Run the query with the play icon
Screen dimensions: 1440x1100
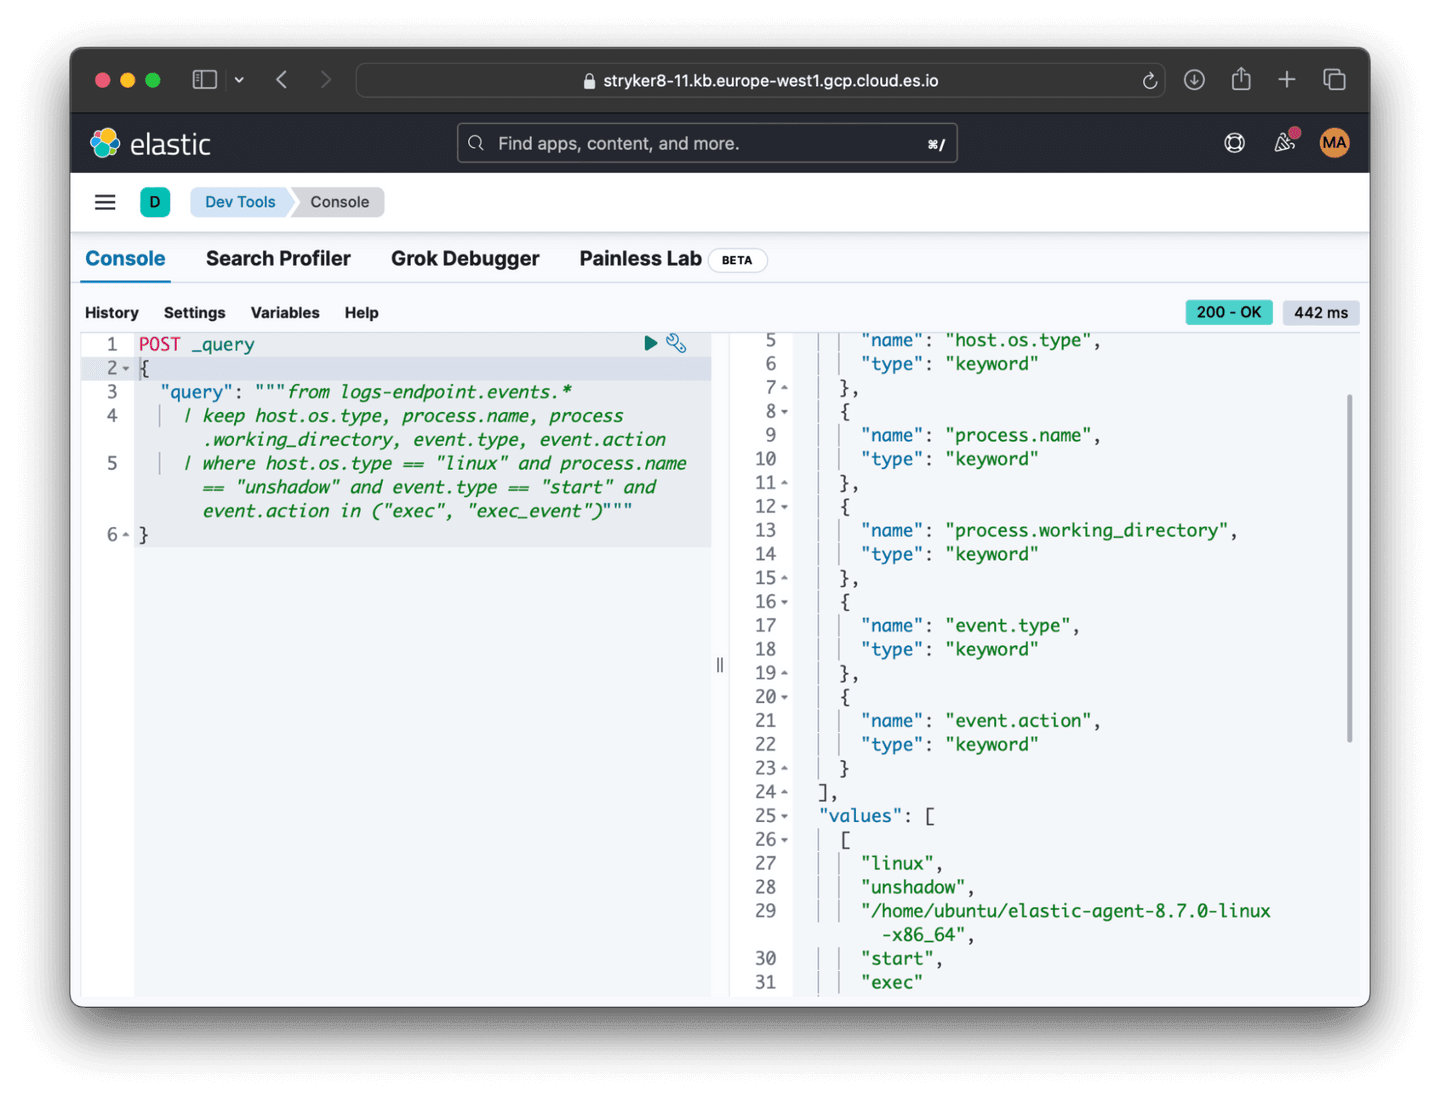tap(650, 343)
